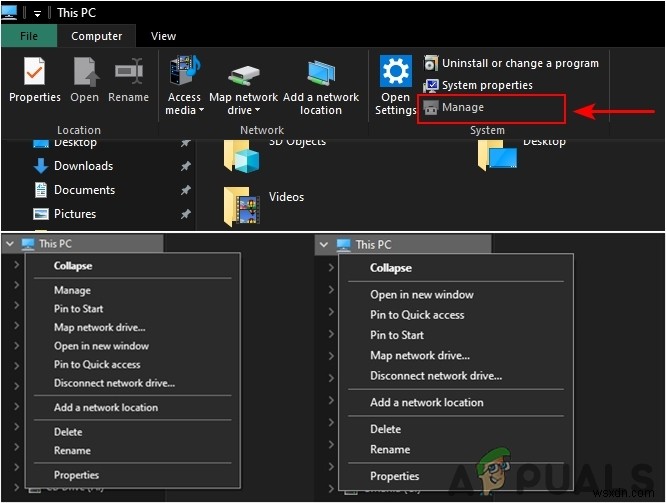Image resolution: width=666 pixels, height=503 pixels.
Task: Collapse the left This PC tree chevron
Action: point(10,244)
